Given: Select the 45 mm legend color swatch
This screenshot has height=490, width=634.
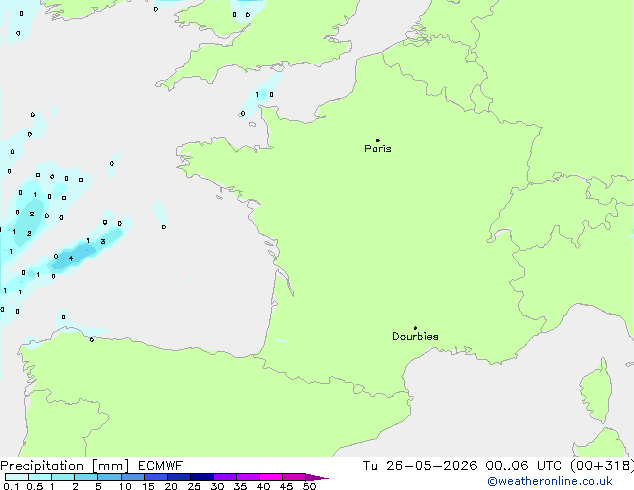Looking at the screenshot, I should tap(294, 477).
